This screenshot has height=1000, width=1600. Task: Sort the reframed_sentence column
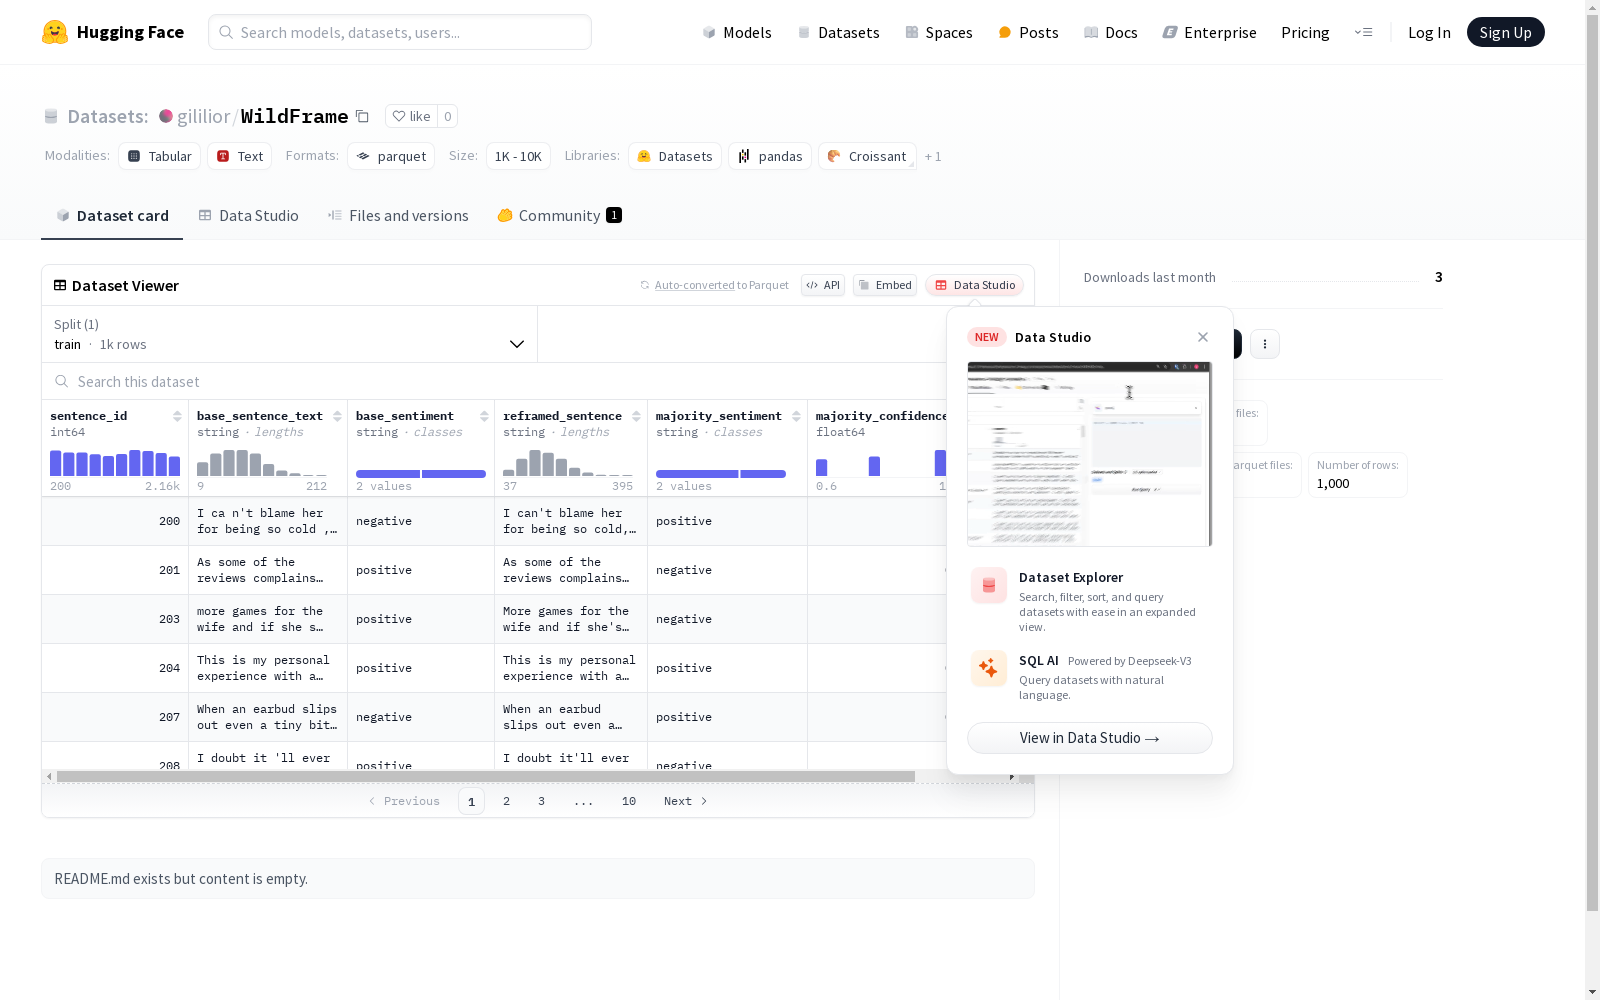pos(636,416)
